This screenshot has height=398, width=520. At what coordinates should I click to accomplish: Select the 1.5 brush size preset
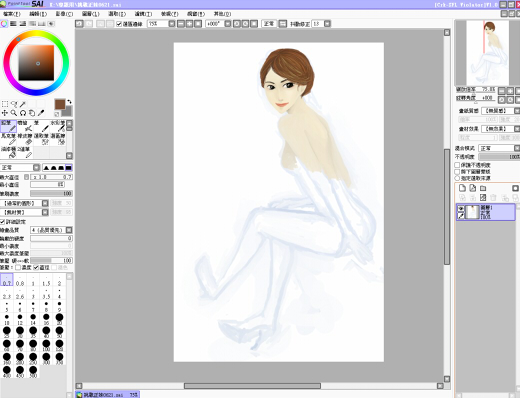46,280
